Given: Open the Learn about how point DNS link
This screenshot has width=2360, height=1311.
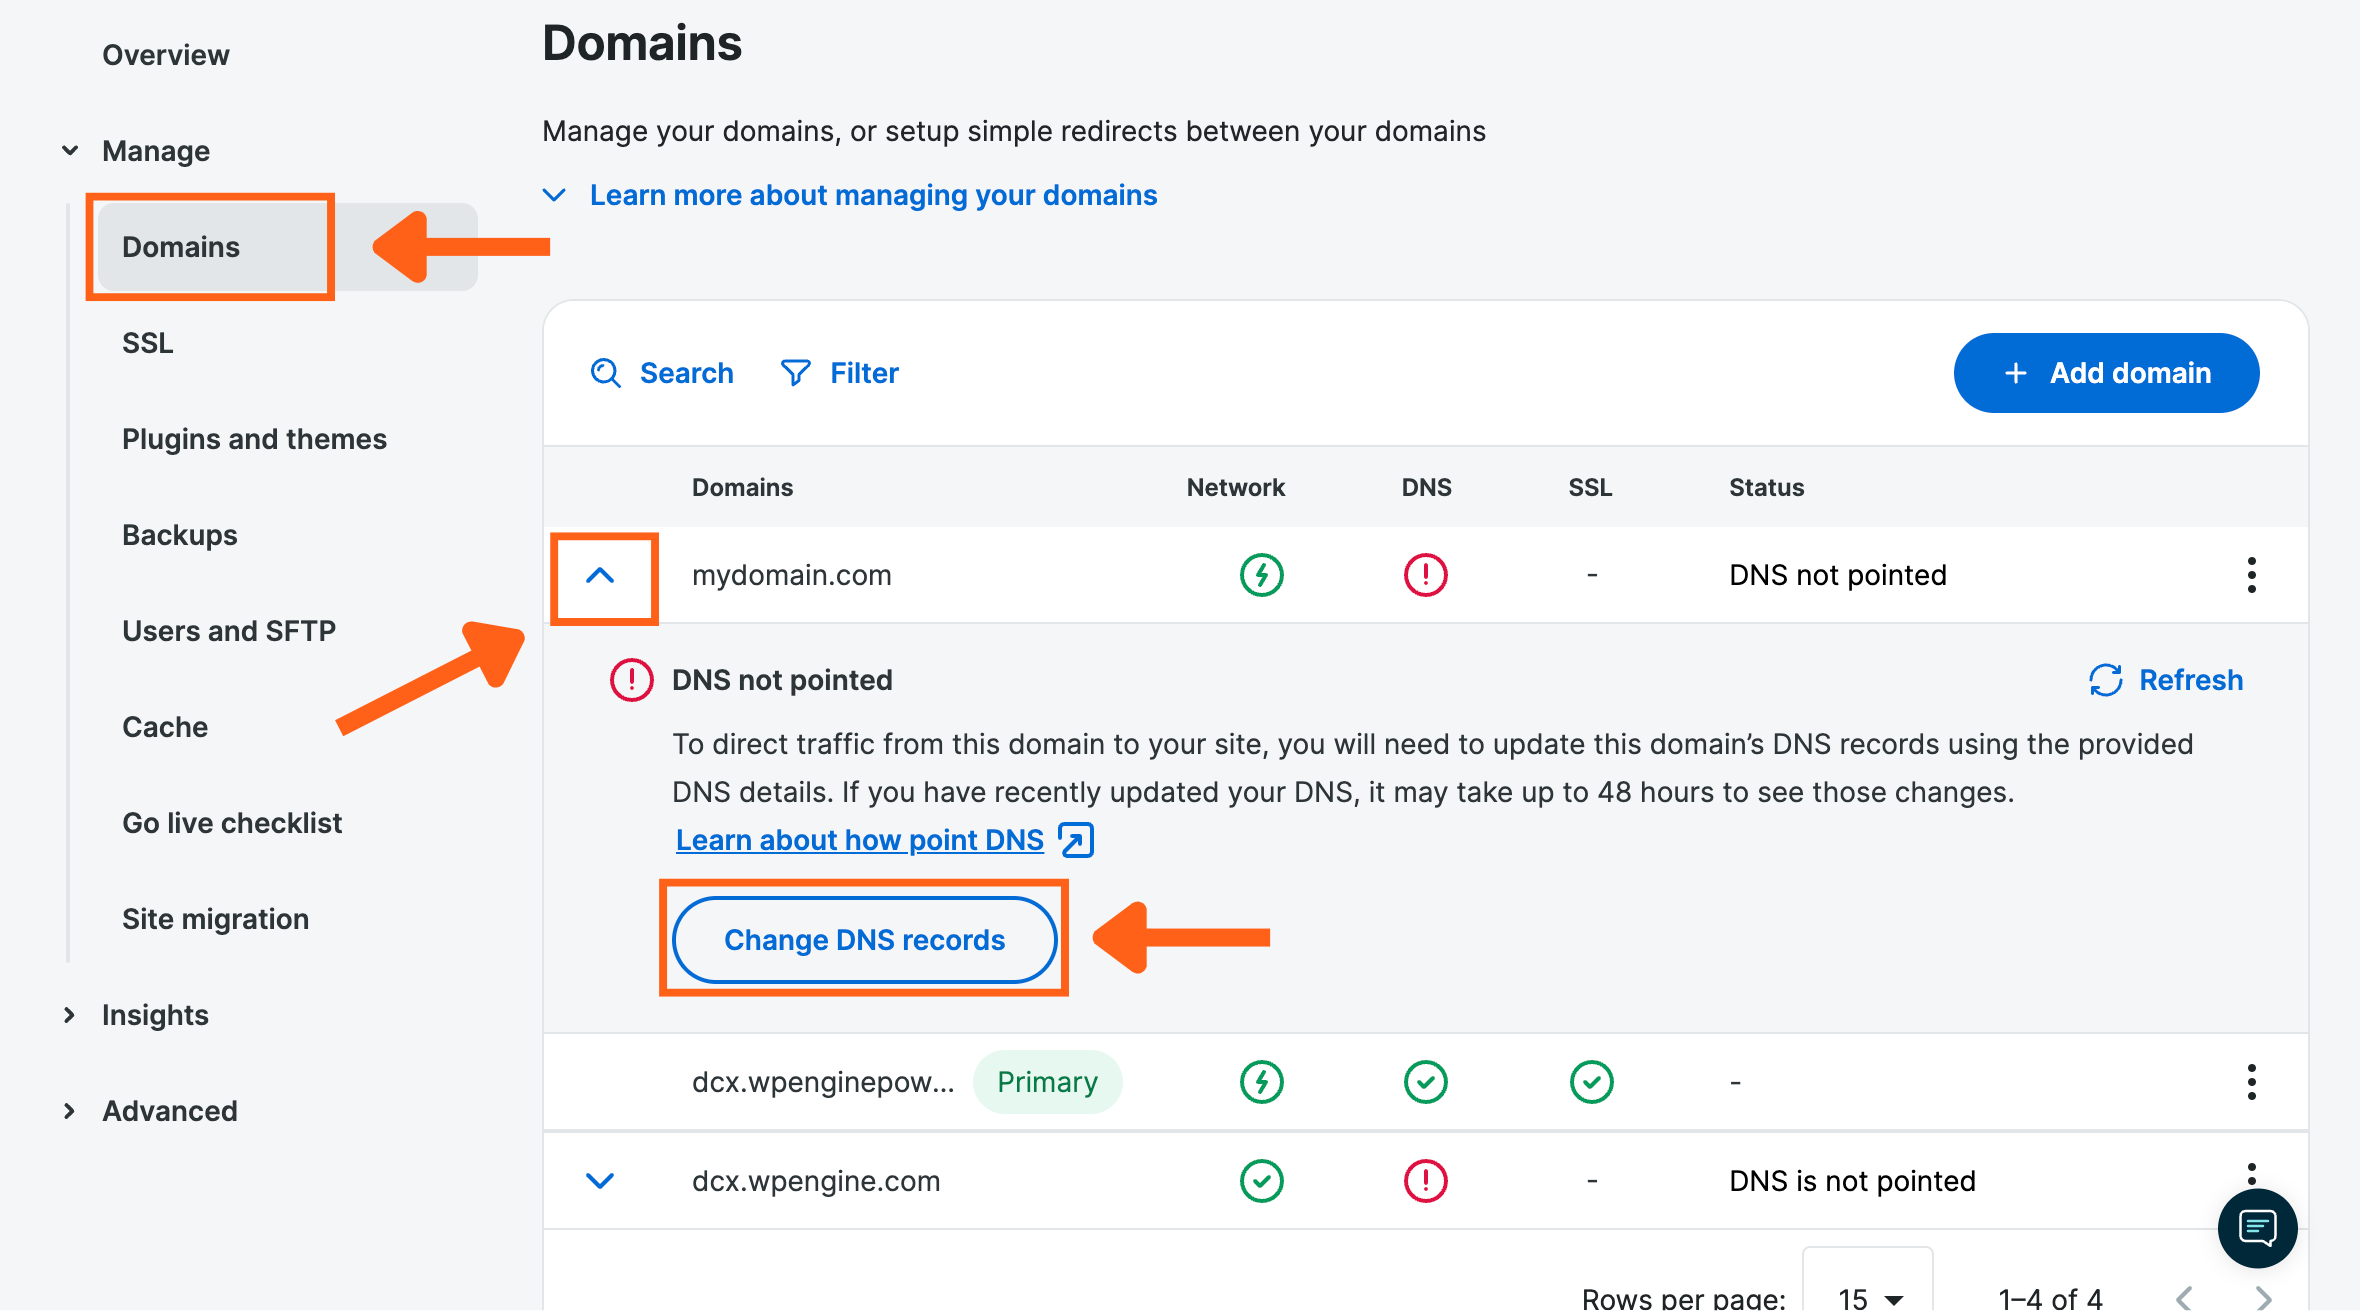Looking at the screenshot, I should pos(859,840).
